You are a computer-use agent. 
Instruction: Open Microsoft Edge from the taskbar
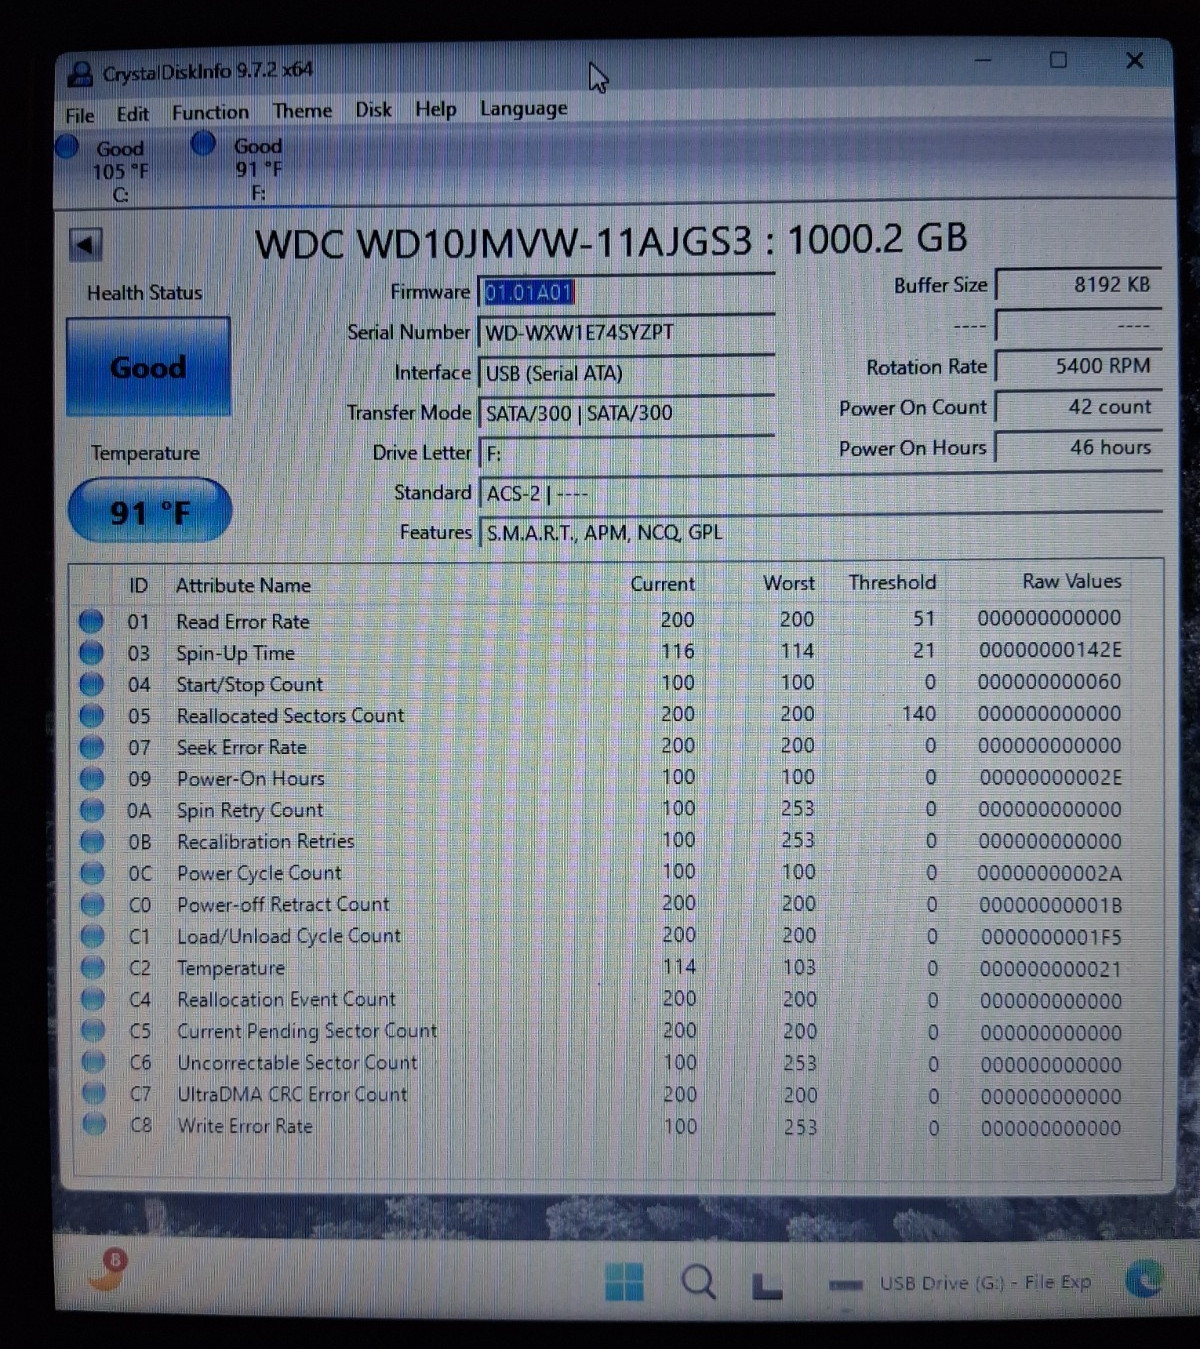[1144, 1278]
